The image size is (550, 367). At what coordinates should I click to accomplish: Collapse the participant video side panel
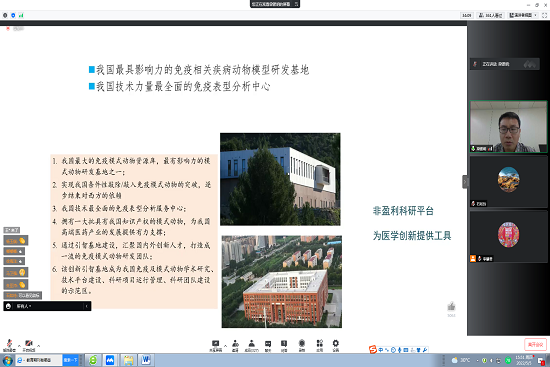click(465, 182)
